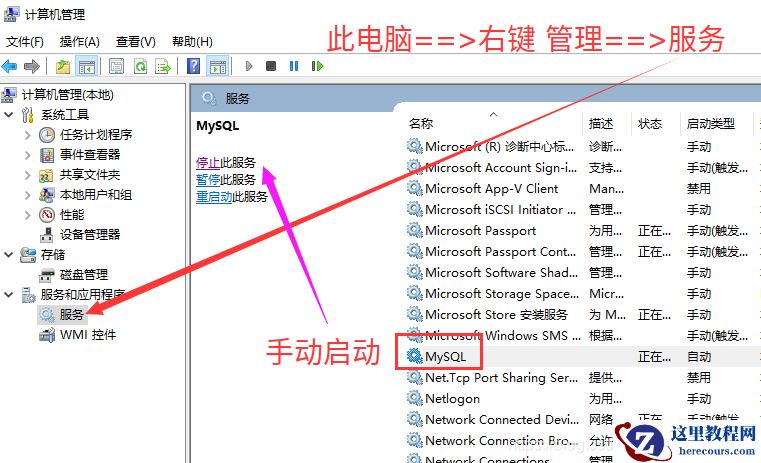The height and width of the screenshot is (463, 761).
Task: Click the Back arrow toolbar icon
Action: [10, 66]
